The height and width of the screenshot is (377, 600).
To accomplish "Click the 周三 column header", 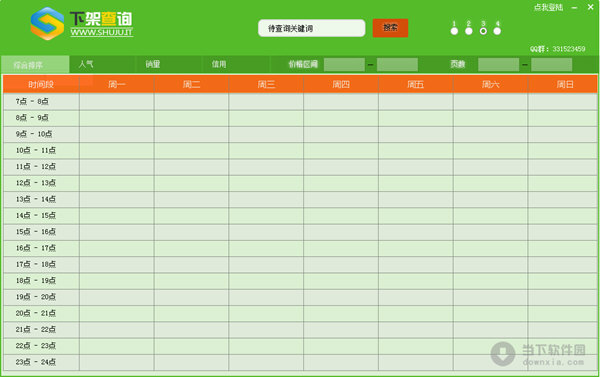I will (x=266, y=84).
